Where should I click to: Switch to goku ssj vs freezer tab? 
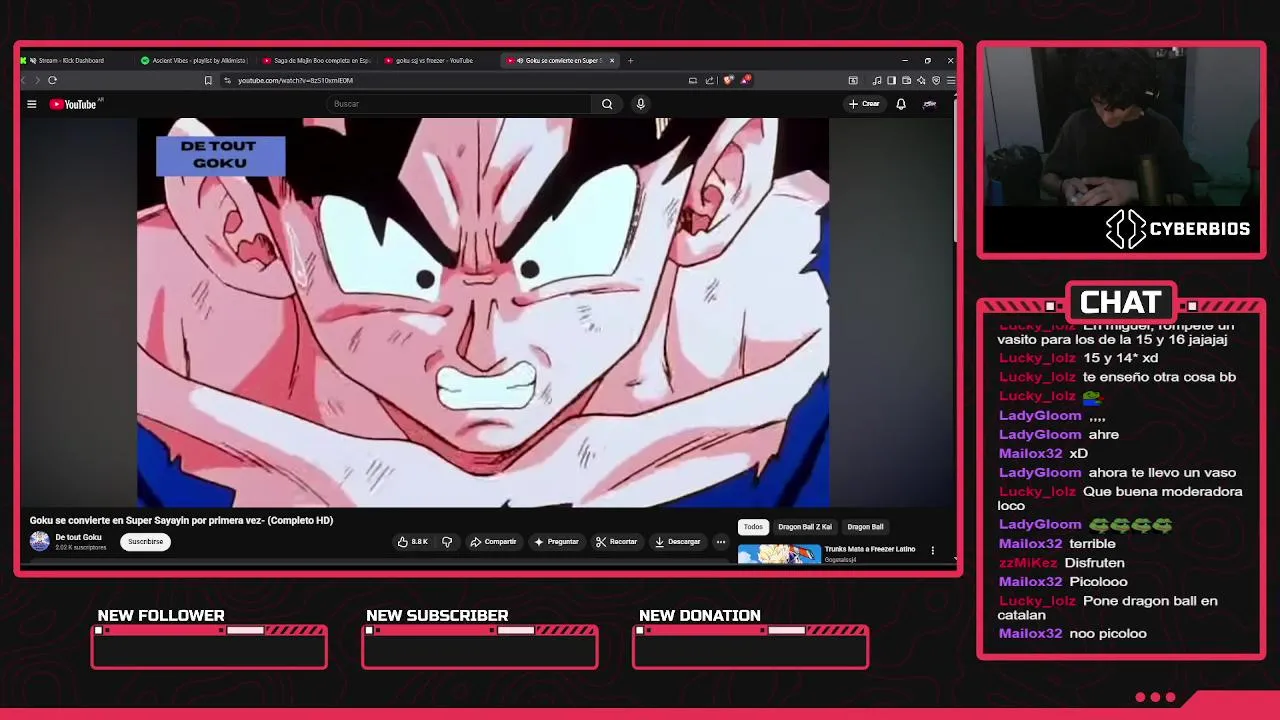pyautogui.click(x=438, y=60)
